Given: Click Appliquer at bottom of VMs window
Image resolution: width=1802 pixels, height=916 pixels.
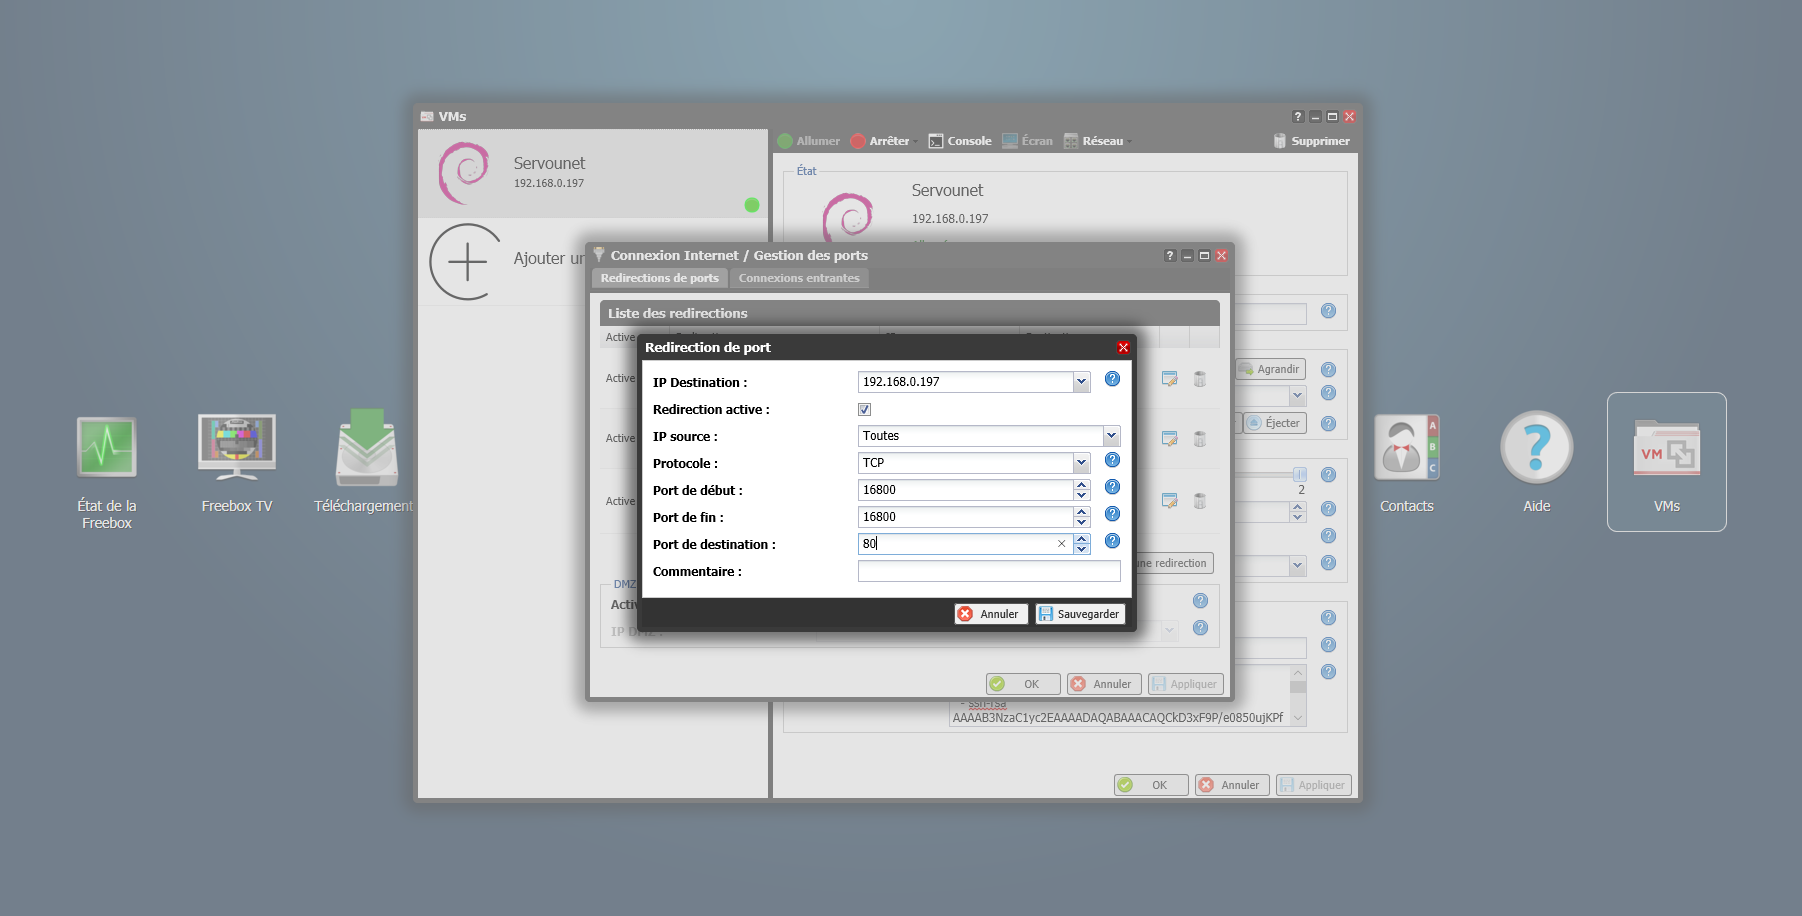Looking at the screenshot, I should coord(1314,785).
